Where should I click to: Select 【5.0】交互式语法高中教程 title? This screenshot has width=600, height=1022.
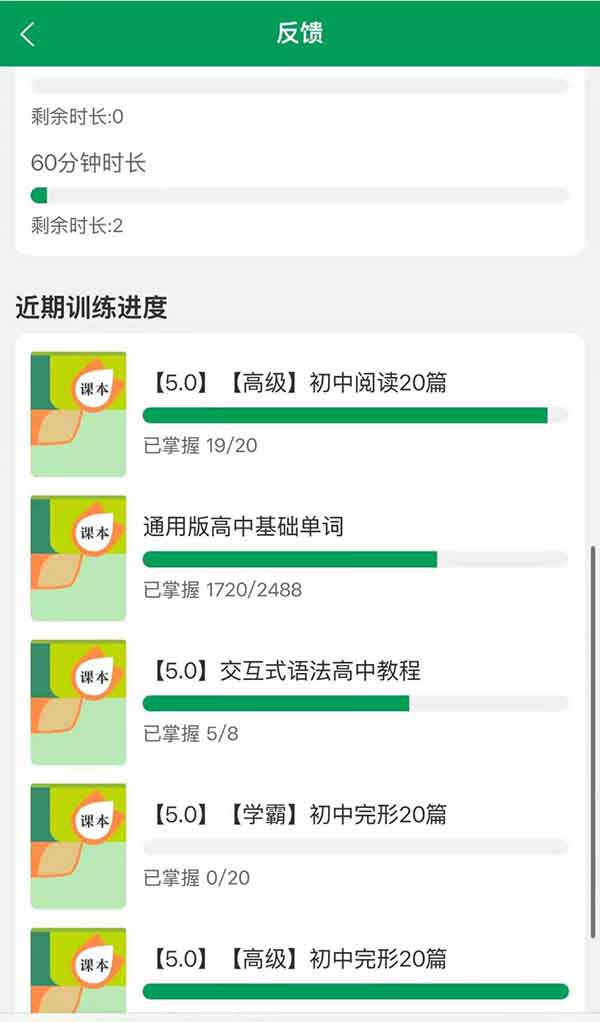[x=286, y=671]
